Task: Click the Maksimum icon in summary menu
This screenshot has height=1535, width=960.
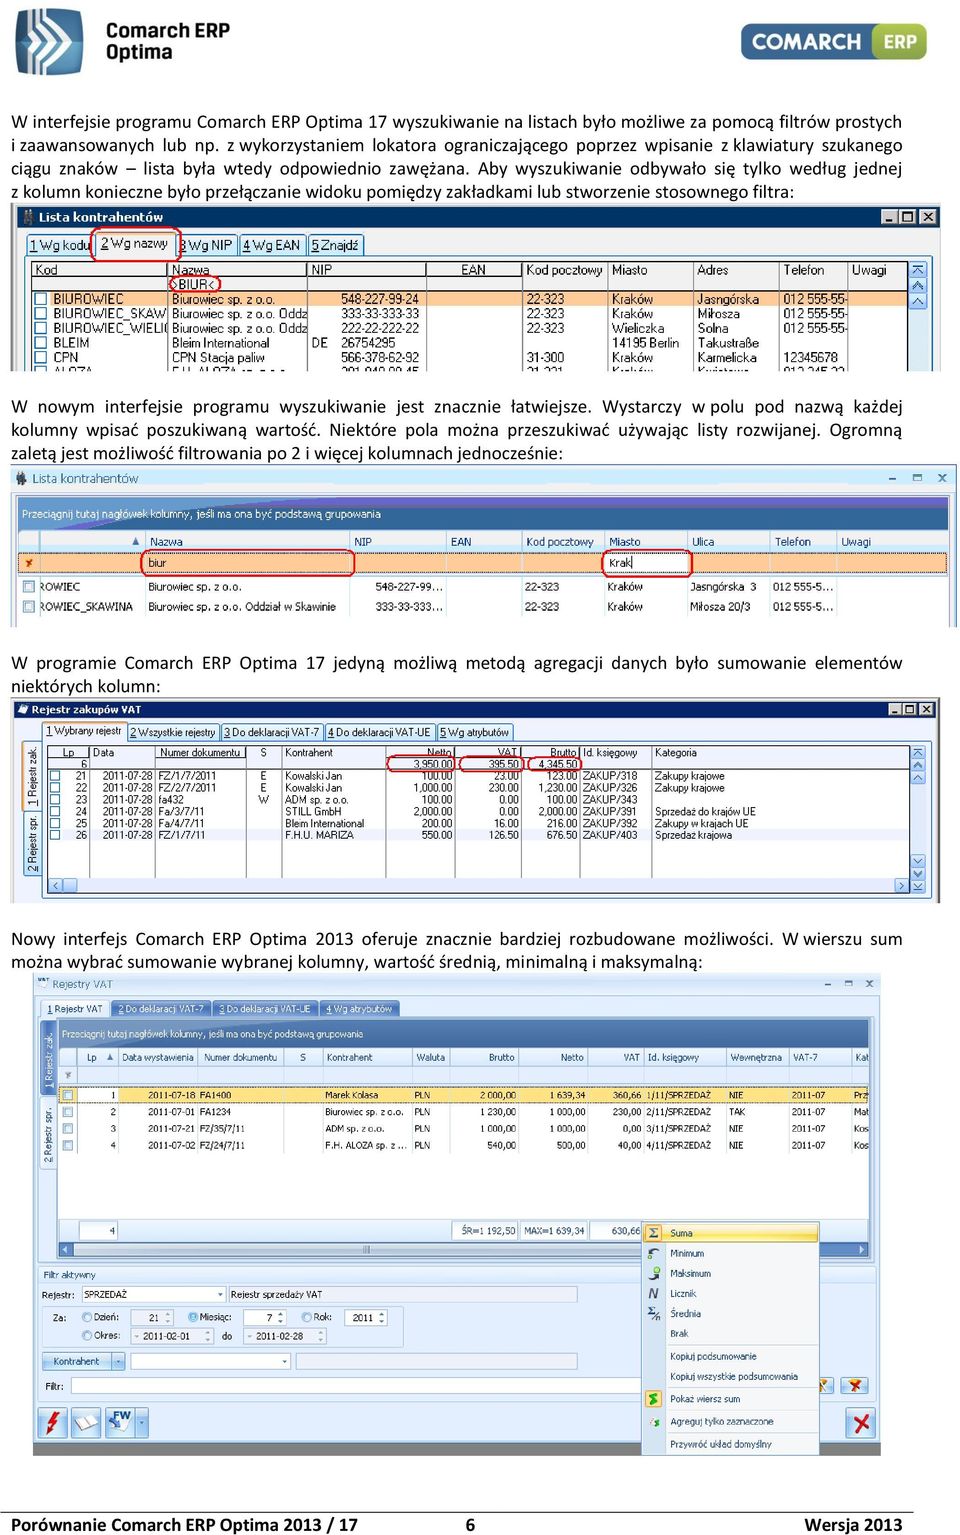Action: point(653,1273)
